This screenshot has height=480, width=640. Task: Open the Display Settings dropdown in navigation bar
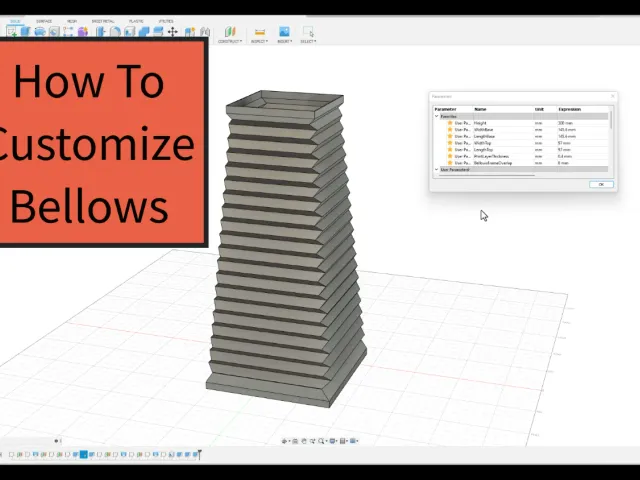tap(334, 441)
